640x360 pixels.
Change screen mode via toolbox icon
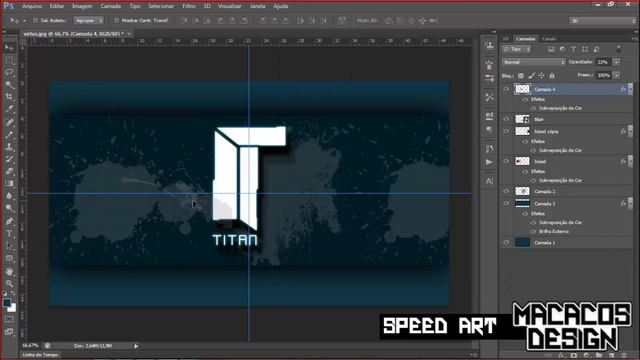coord(9,332)
